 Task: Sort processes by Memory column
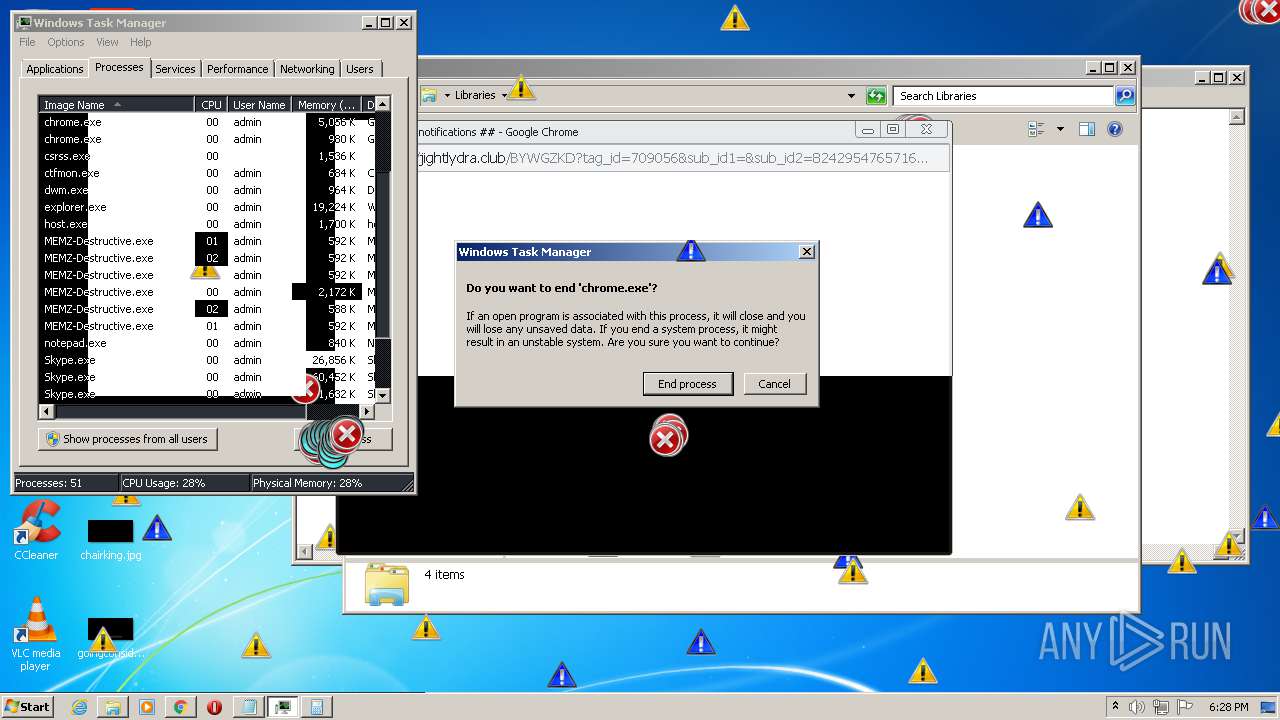click(x=326, y=105)
